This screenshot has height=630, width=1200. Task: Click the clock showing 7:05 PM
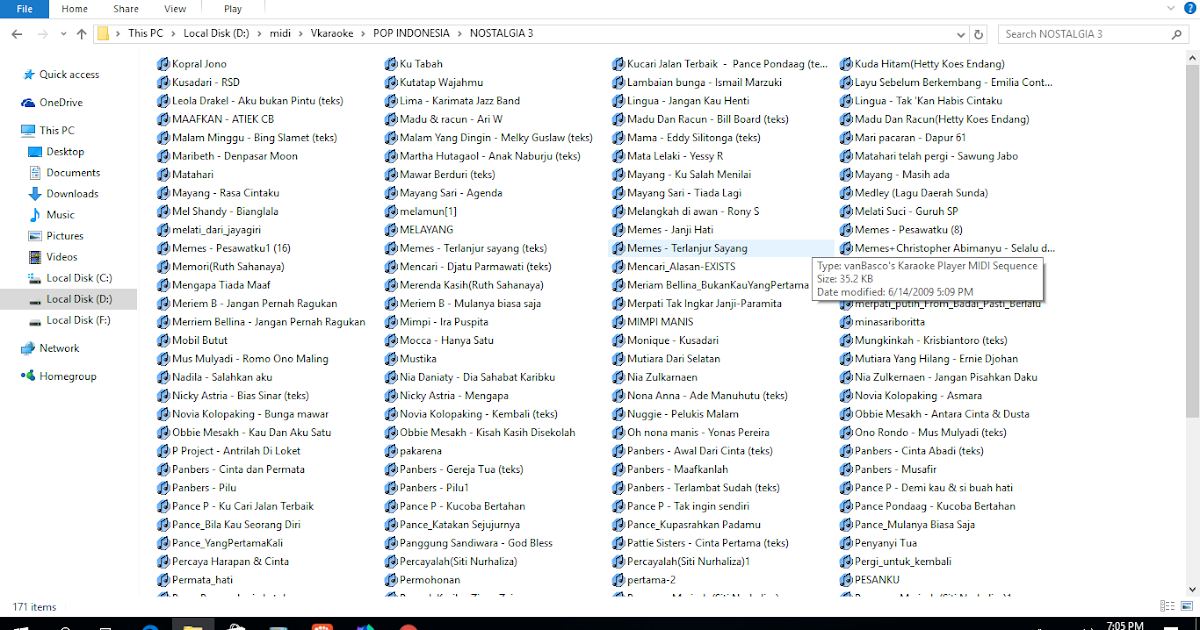tap(1125, 625)
